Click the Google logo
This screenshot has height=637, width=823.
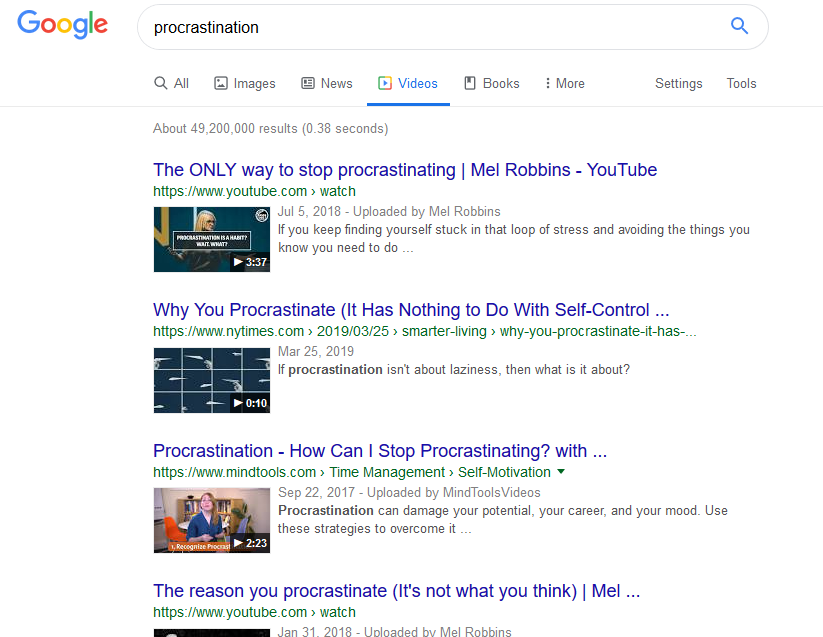tap(62, 25)
